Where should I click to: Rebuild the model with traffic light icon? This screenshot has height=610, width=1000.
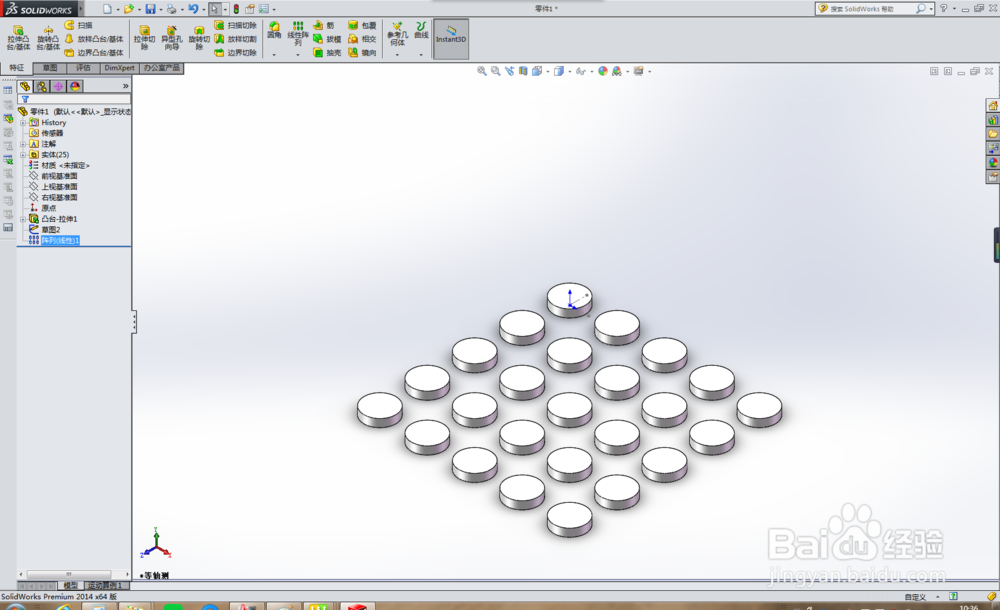(236, 9)
